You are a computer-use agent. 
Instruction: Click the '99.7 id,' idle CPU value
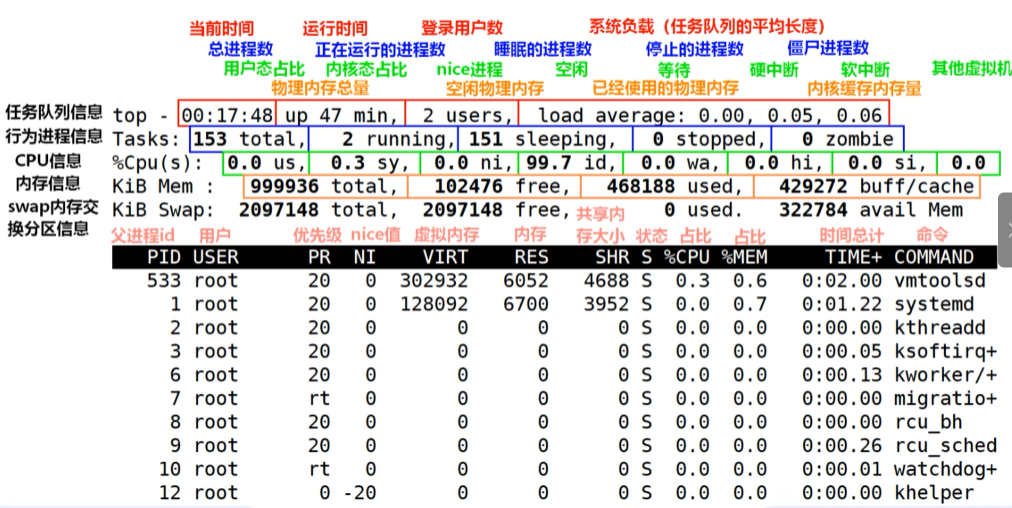(x=571, y=163)
